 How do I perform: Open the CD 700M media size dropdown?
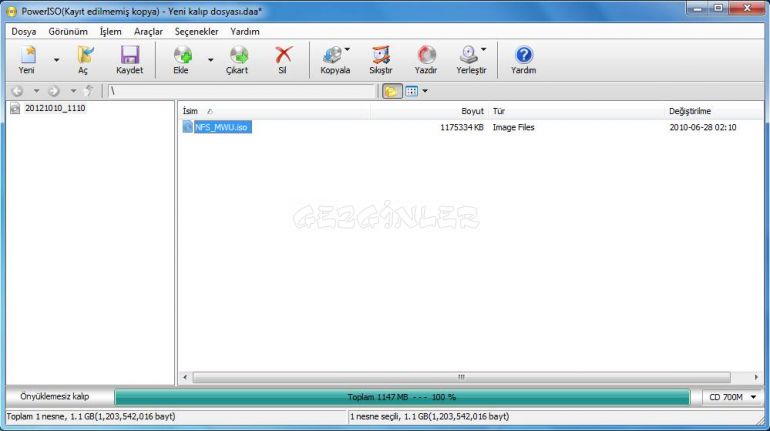[x=730, y=397]
